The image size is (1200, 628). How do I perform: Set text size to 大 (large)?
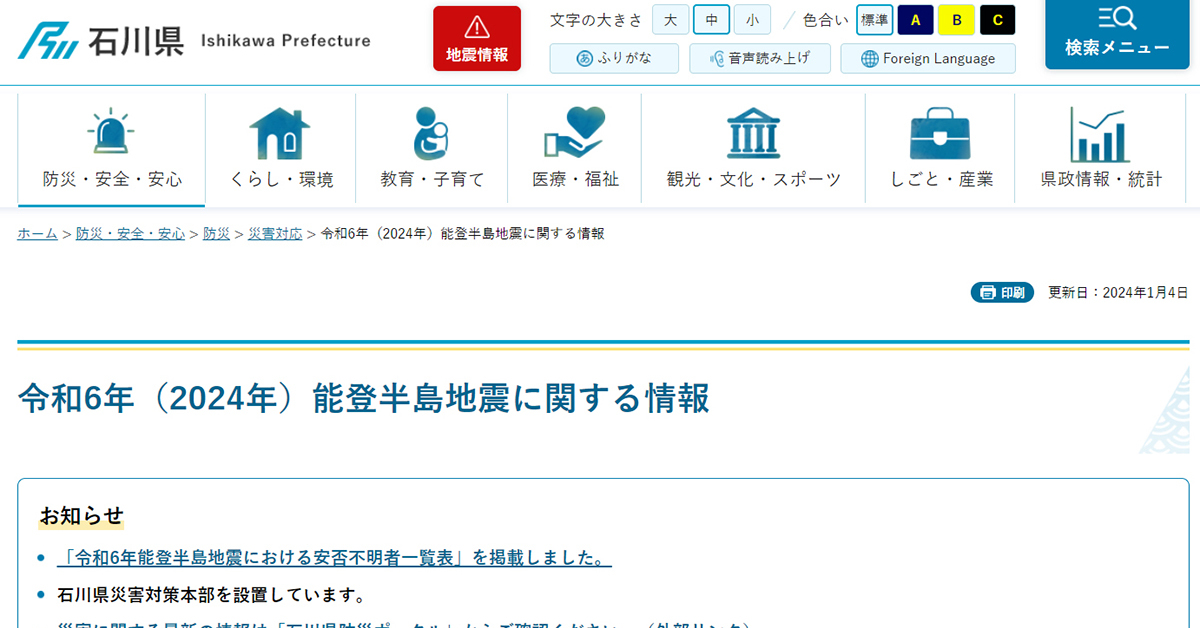[x=671, y=20]
